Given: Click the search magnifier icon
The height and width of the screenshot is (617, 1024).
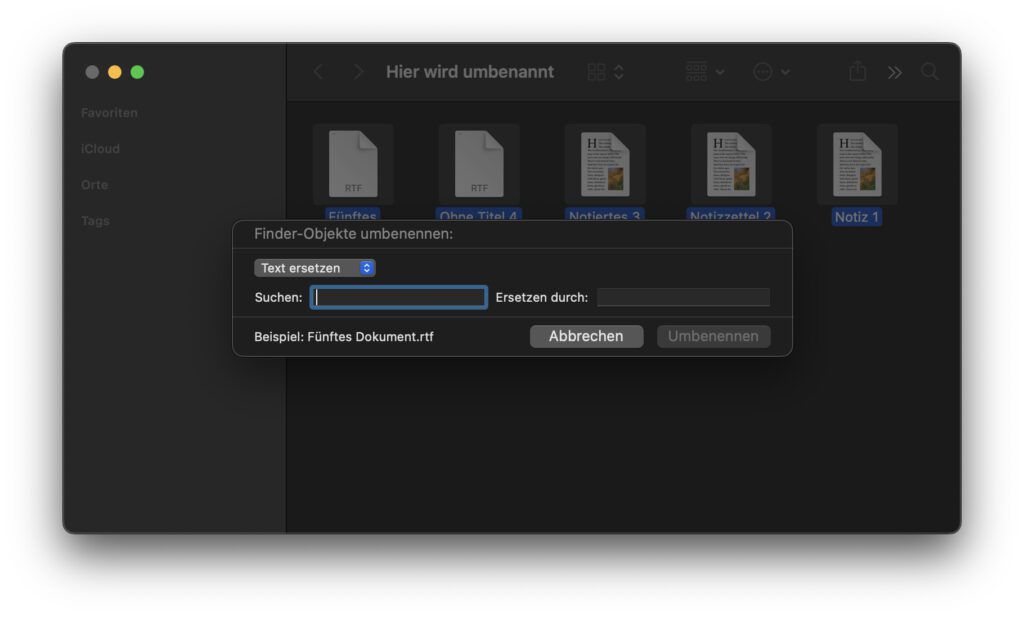Looking at the screenshot, I should click(x=930, y=72).
